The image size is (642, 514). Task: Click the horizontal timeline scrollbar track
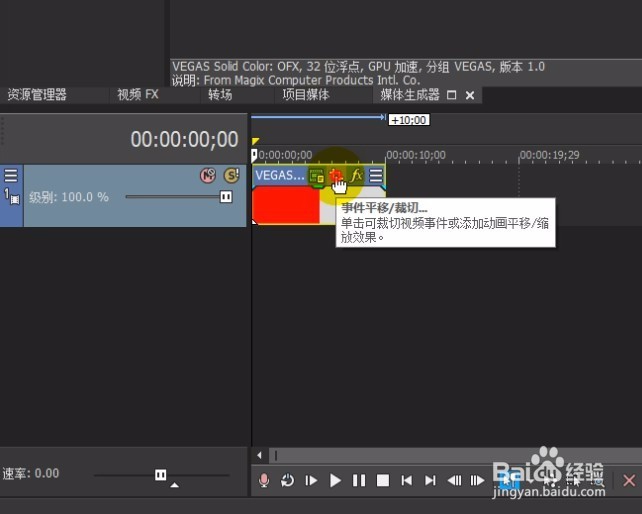tap(455, 455)
